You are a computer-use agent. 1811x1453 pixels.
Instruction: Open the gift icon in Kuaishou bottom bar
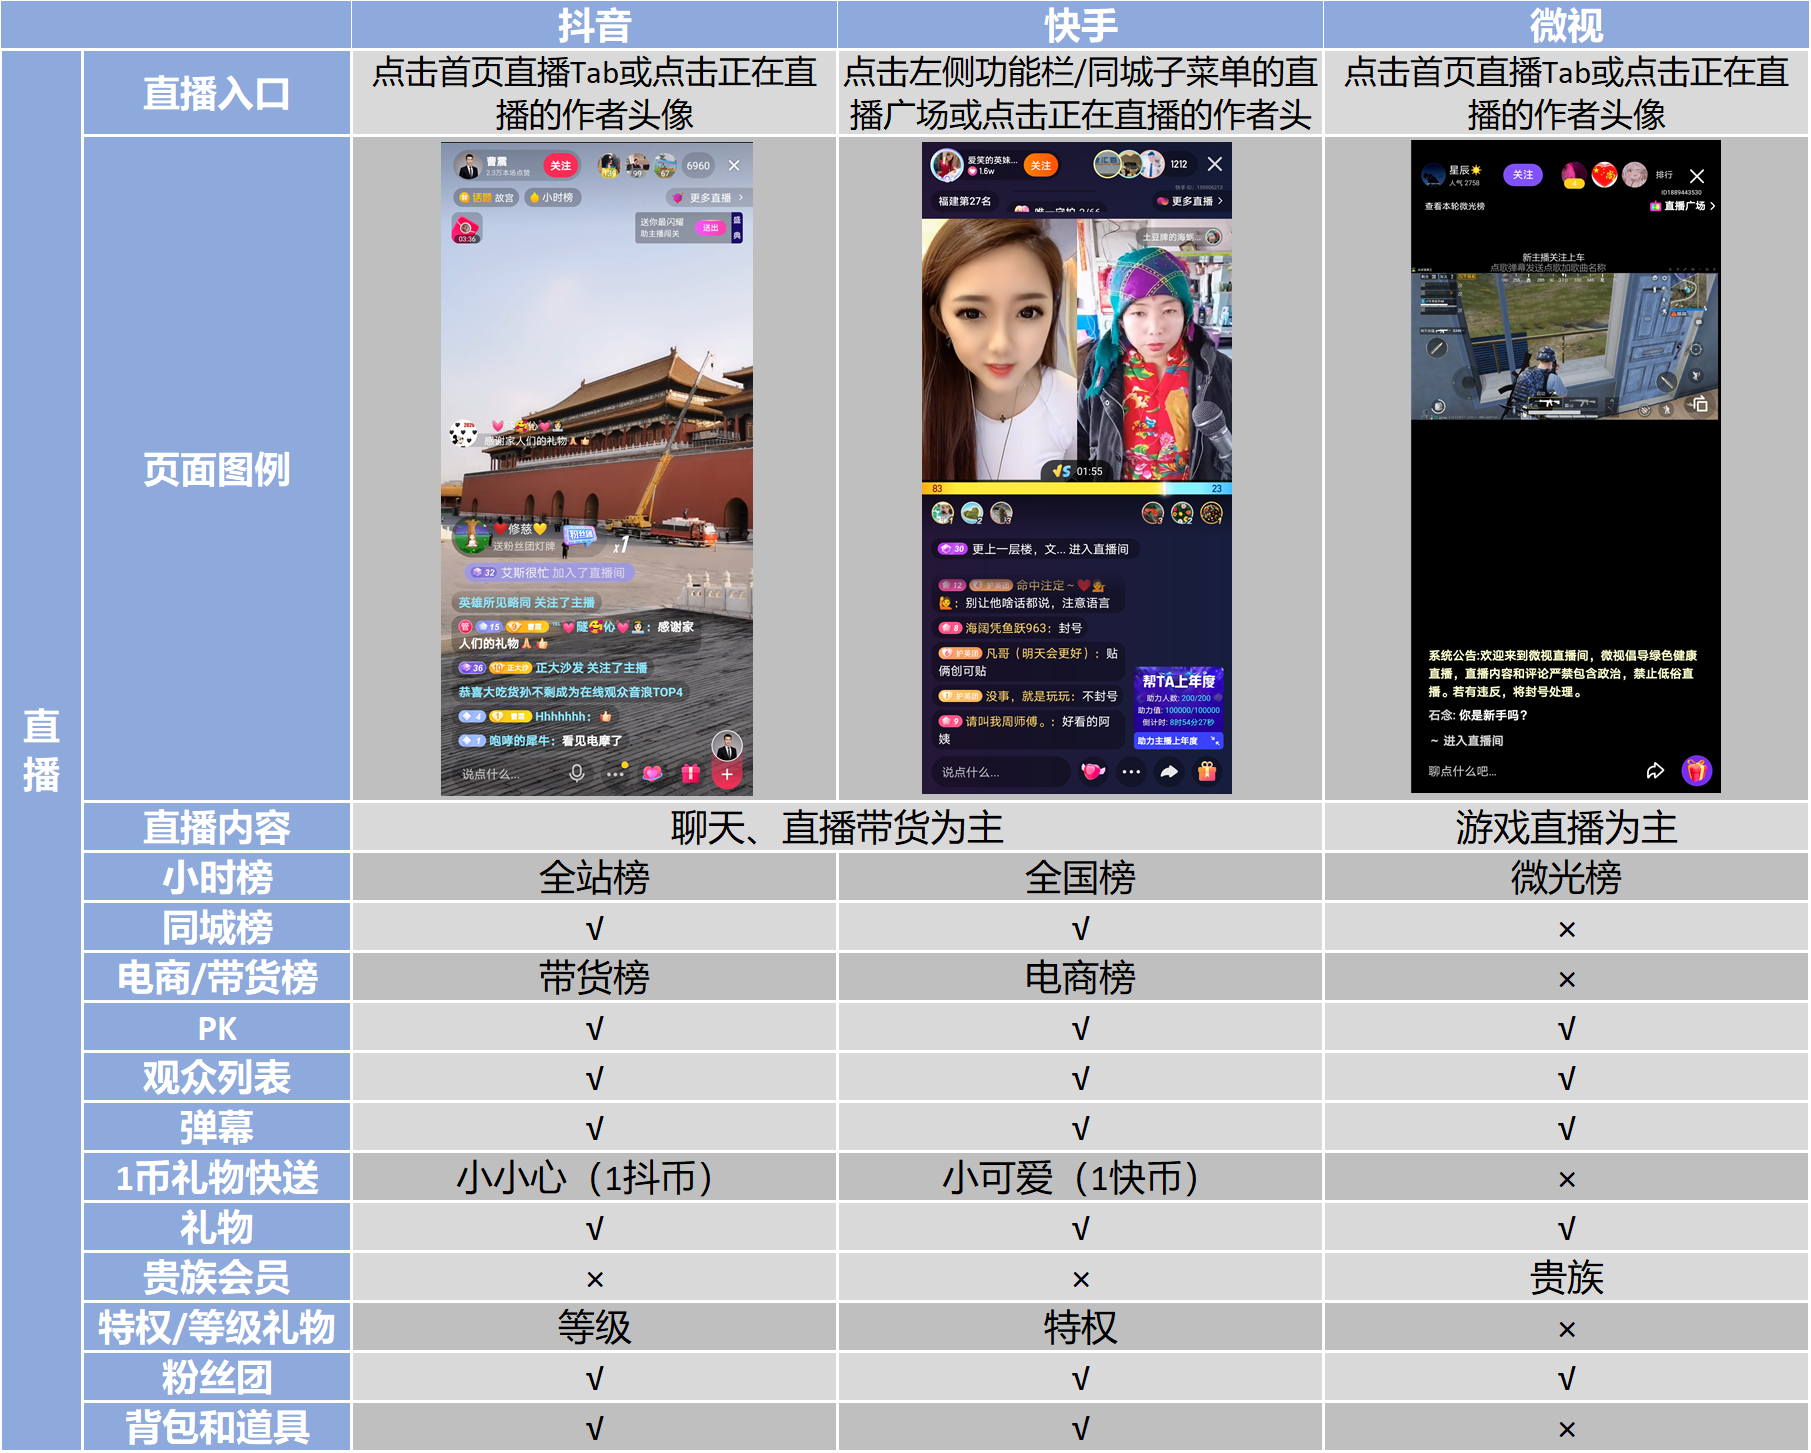1207,771
